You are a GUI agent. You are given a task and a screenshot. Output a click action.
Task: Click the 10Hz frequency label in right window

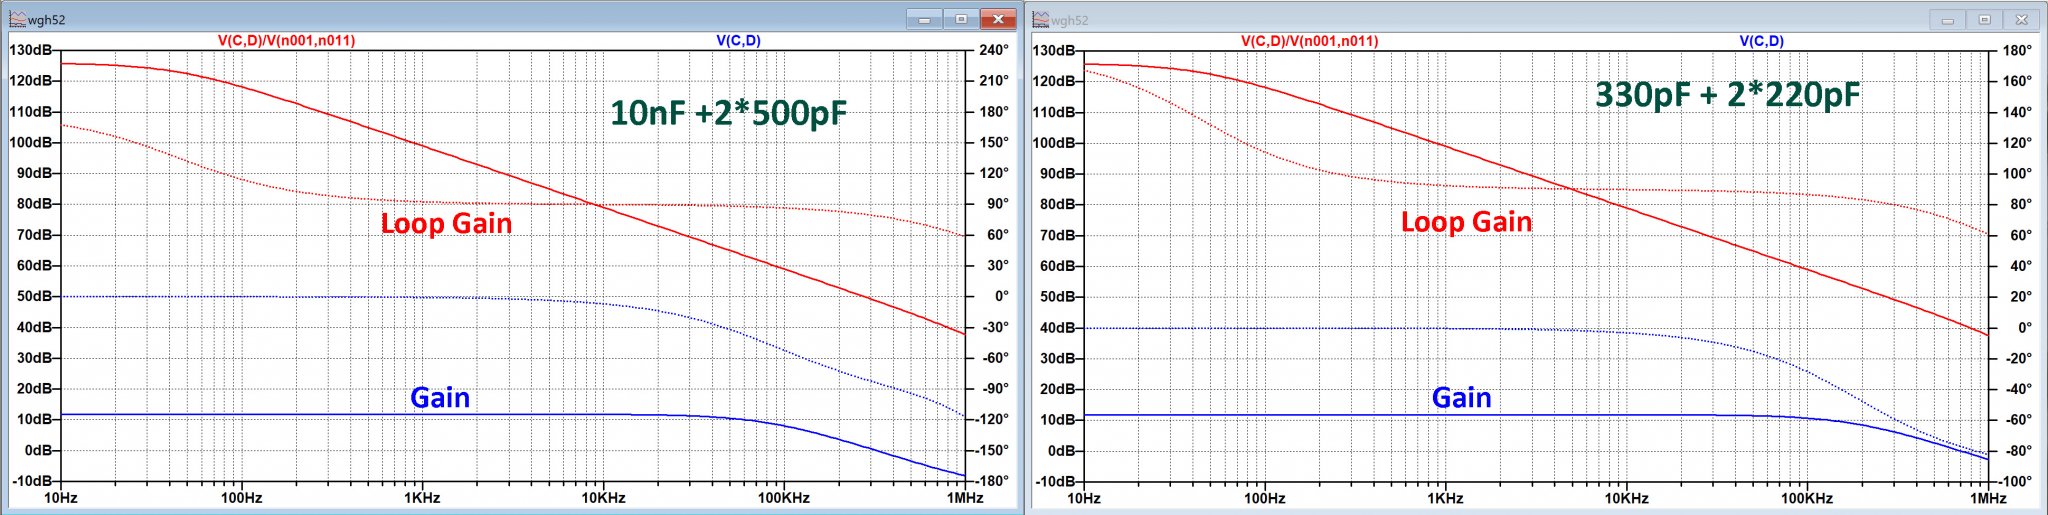[1084, 498]
